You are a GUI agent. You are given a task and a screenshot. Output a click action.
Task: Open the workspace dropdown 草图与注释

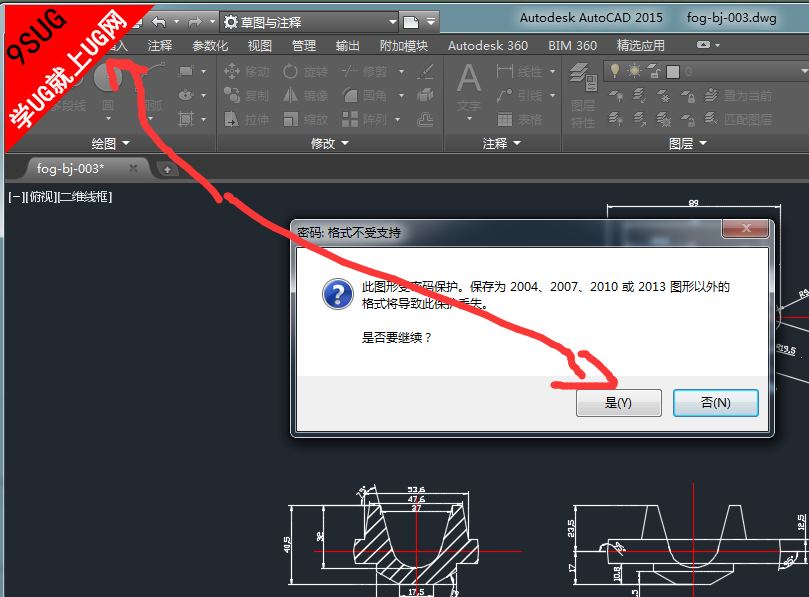click(x=310, y=22)
